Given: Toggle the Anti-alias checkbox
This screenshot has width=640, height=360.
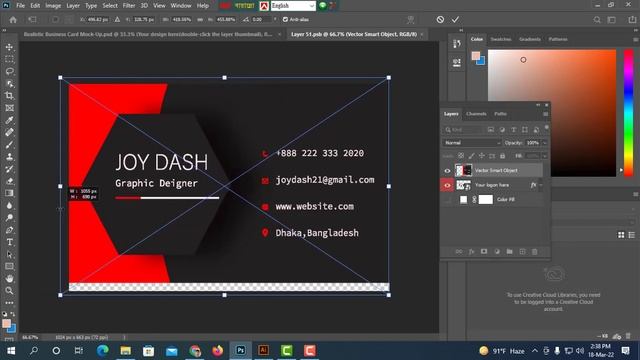Looking at the screenshot, I should (x=285, y=20).
